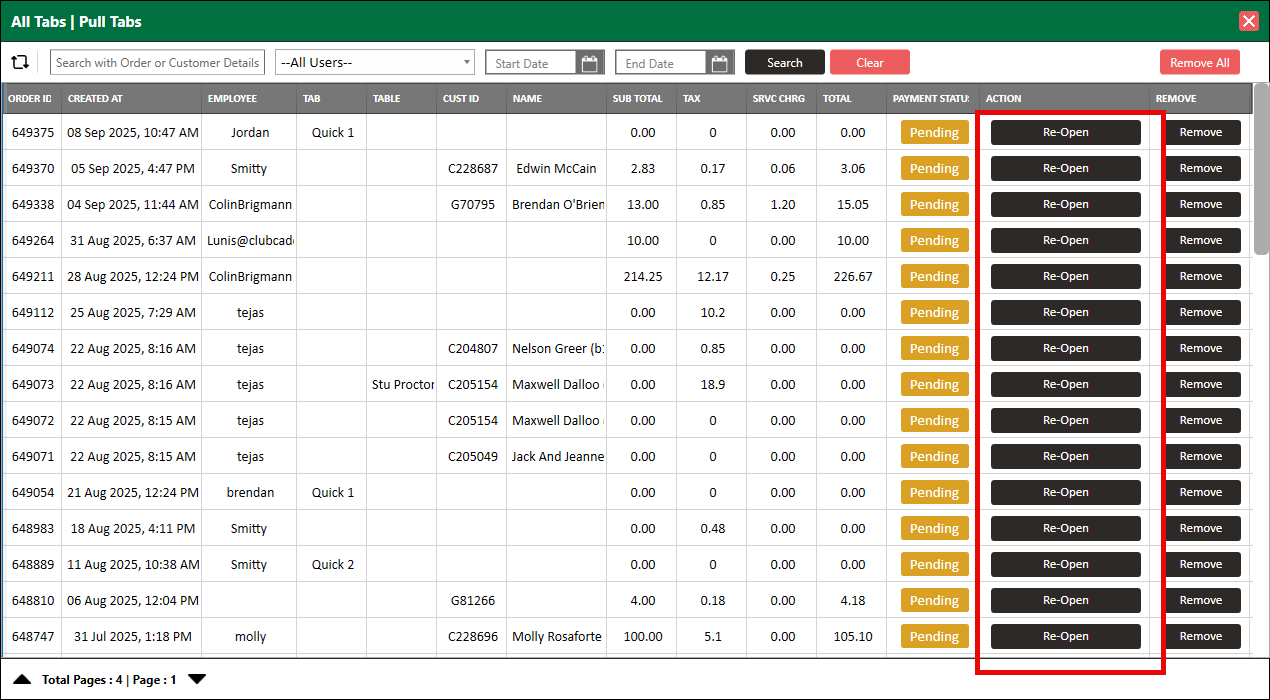Remove order 649338
Viewport: 1270px width, 700px height.
coord(1201,204)
